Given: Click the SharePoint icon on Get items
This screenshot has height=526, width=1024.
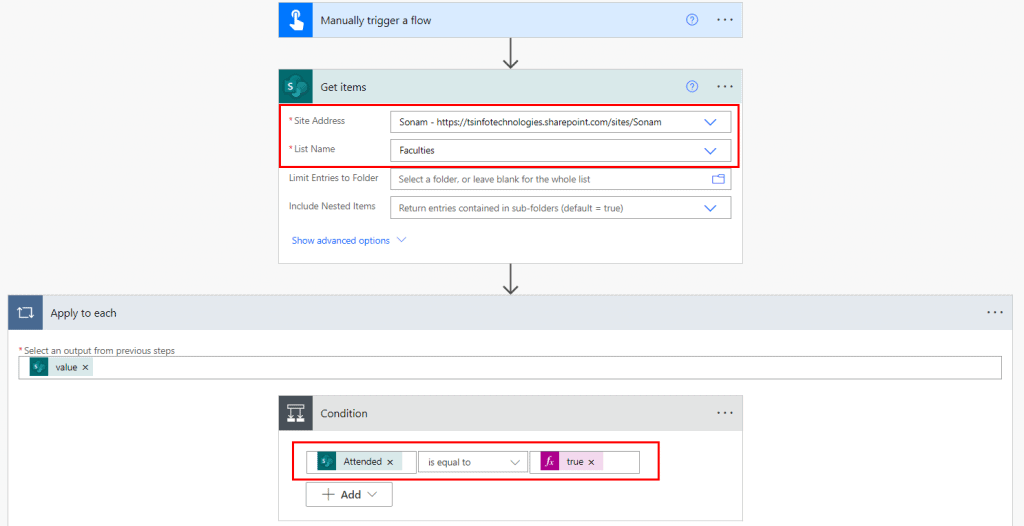Looking at the screenshot, I should coord(296,86).
